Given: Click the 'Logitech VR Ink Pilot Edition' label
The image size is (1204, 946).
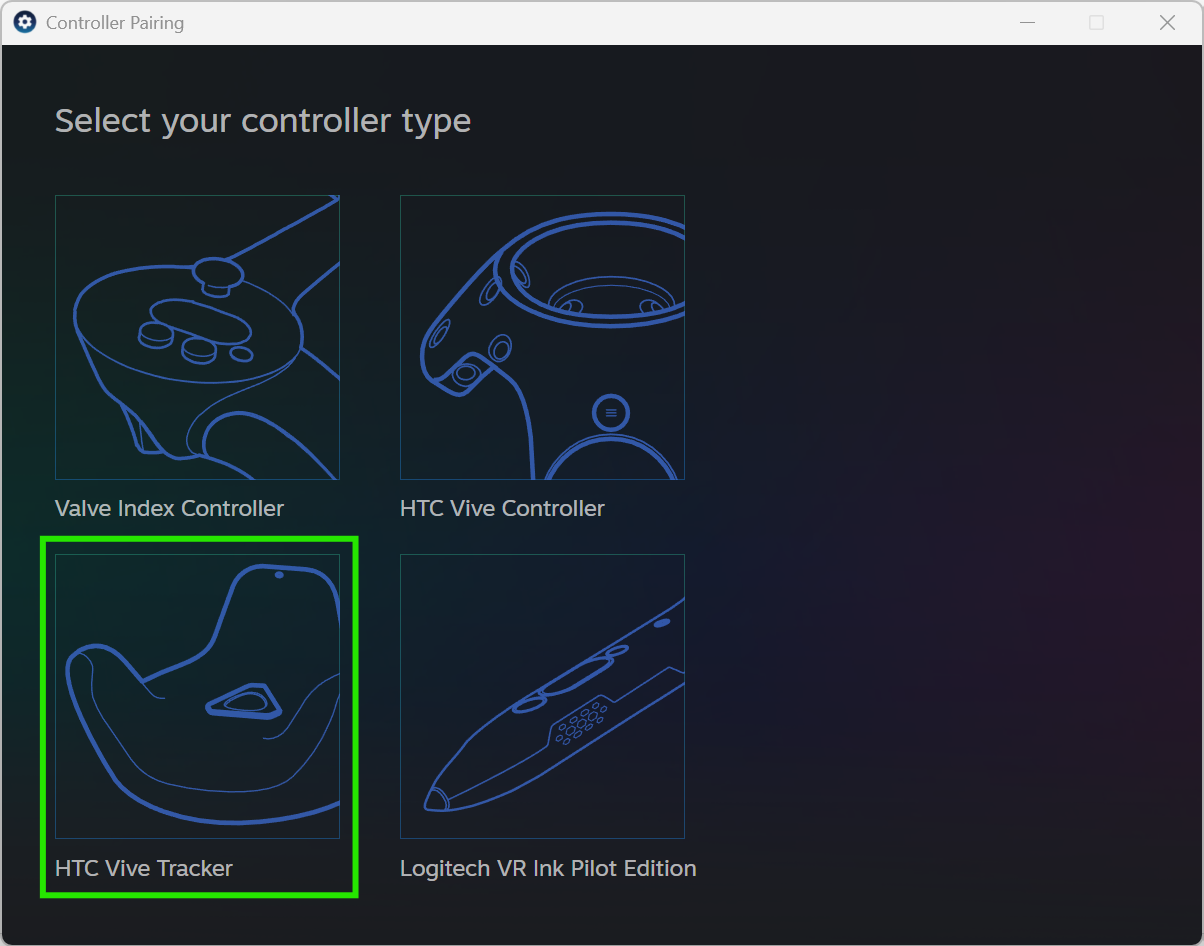Looking at the screenshot, I should point(548,868).
